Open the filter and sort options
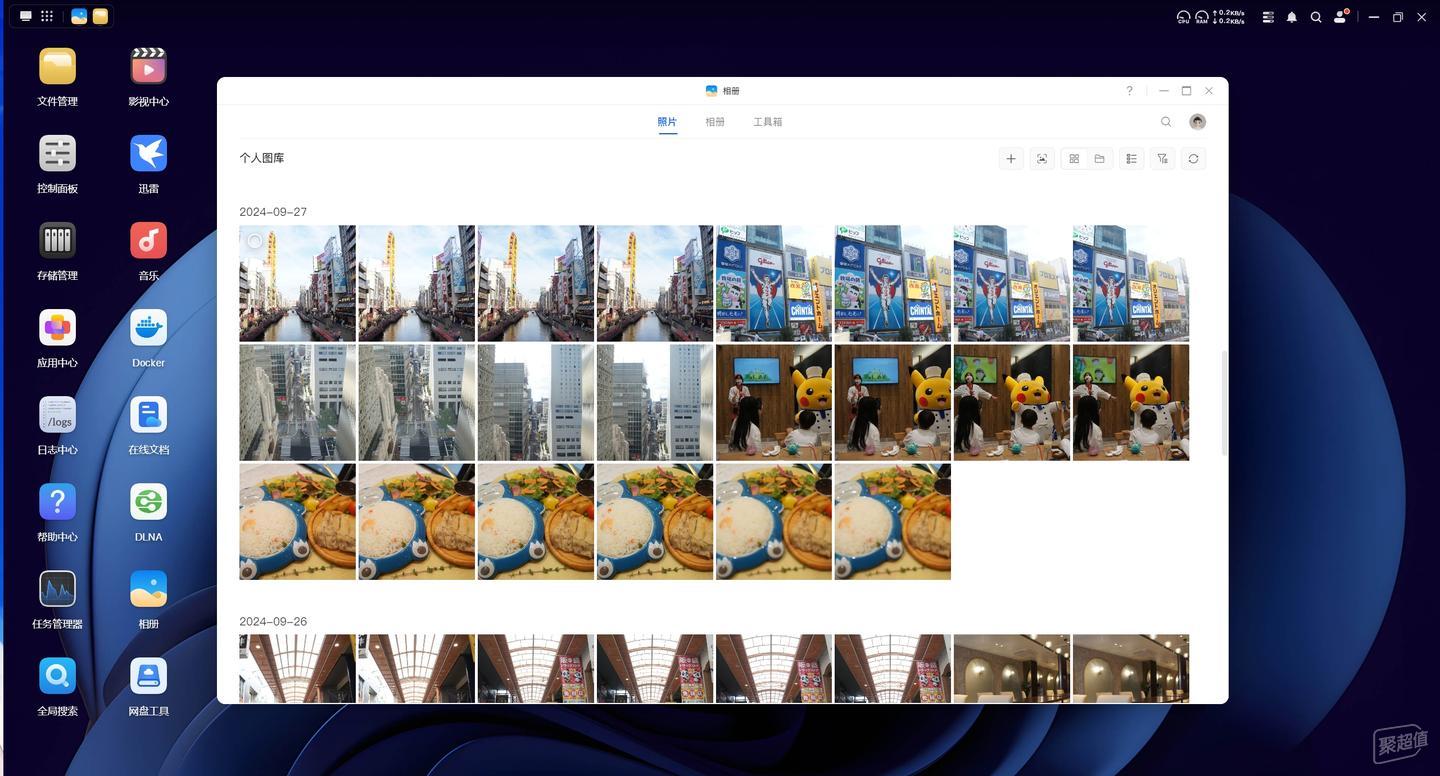Viewport: 1440px width, 776px height. tap(1162, 159)
